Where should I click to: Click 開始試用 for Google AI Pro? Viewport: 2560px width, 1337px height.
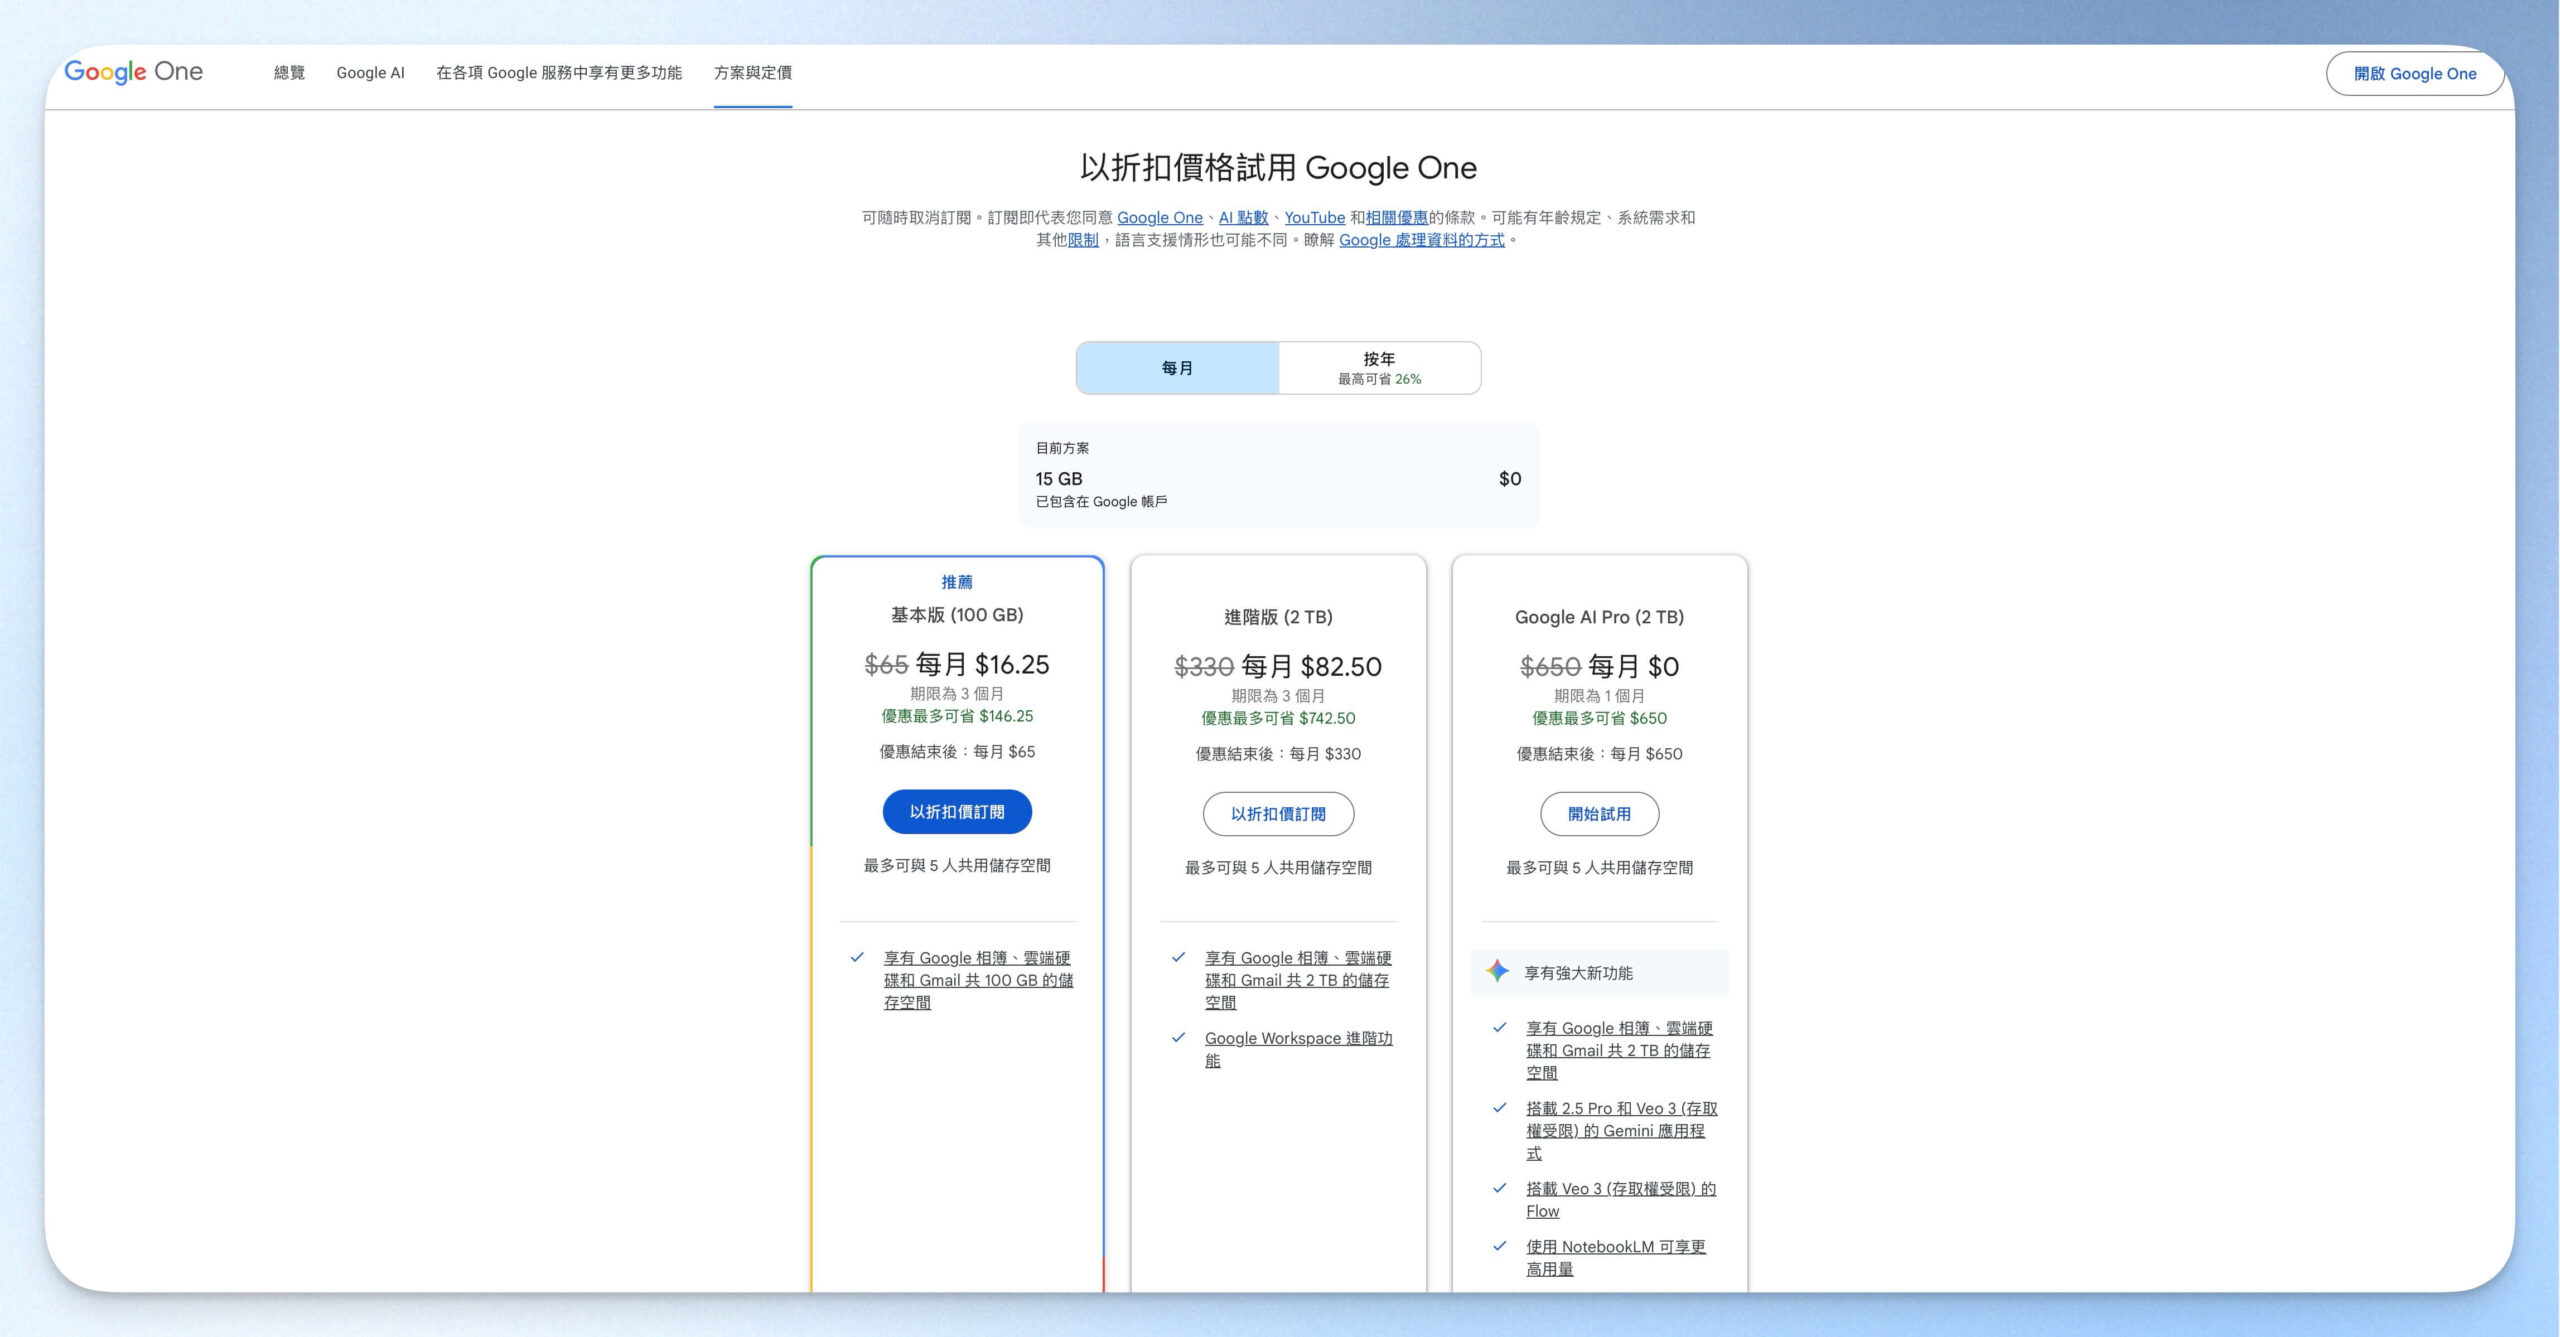1599,814
